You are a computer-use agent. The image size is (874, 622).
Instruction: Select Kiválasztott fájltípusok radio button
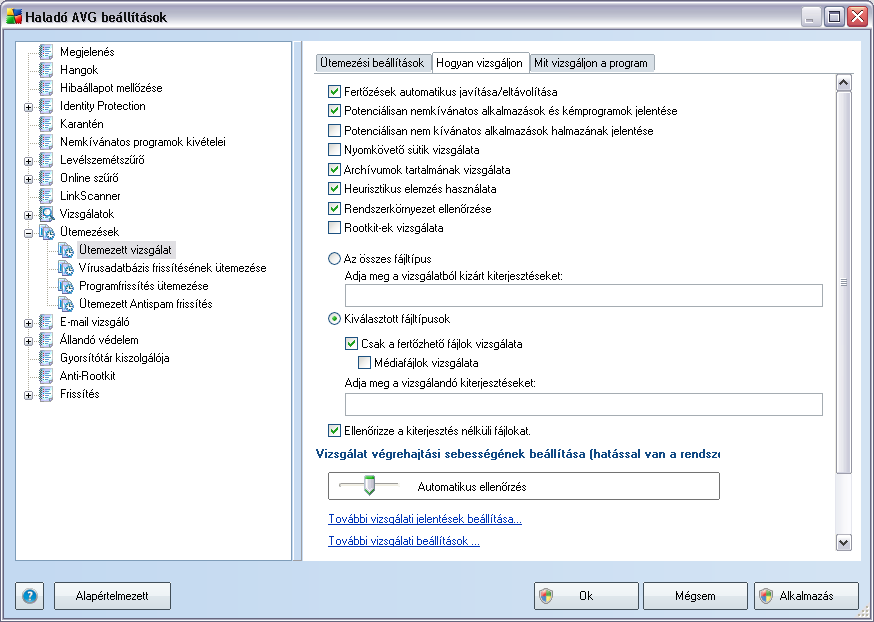[334, 319]
